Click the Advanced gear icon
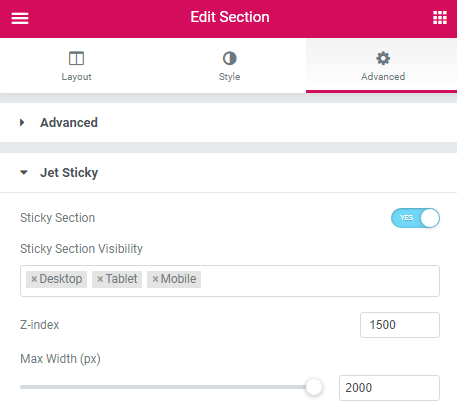 click(x=383, y=58)
